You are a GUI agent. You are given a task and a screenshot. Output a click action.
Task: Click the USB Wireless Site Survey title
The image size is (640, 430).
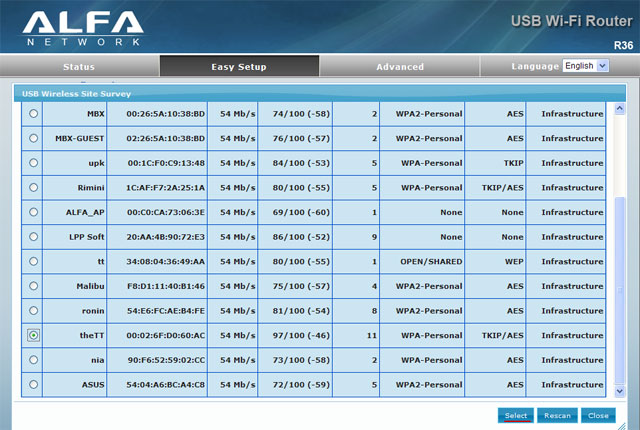(76, 94)
